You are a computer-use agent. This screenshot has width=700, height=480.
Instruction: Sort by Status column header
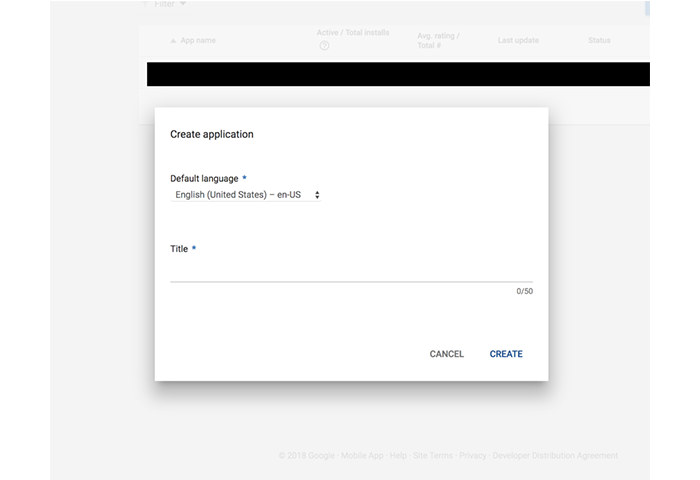(x=600, y=40)
